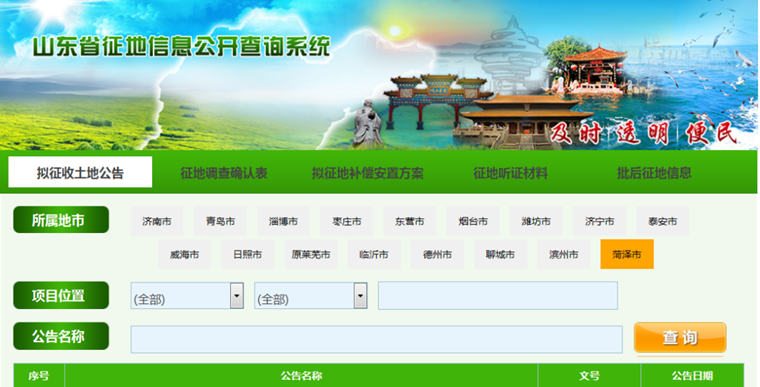Focus the 公告名称 search input field
The width and height of the screenshot is (760, 387).
[x=377, y=339]
